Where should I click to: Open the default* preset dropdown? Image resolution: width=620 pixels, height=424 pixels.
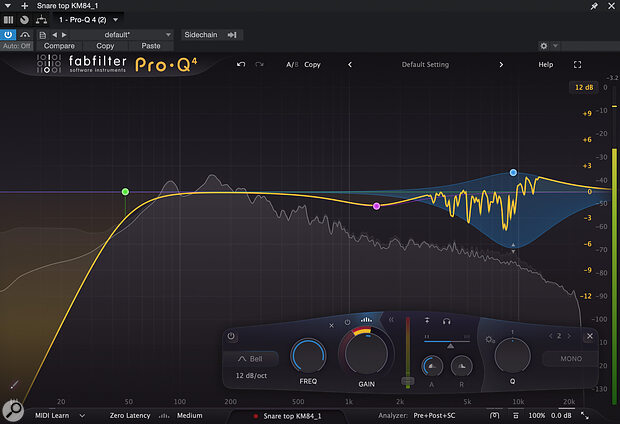110,34
